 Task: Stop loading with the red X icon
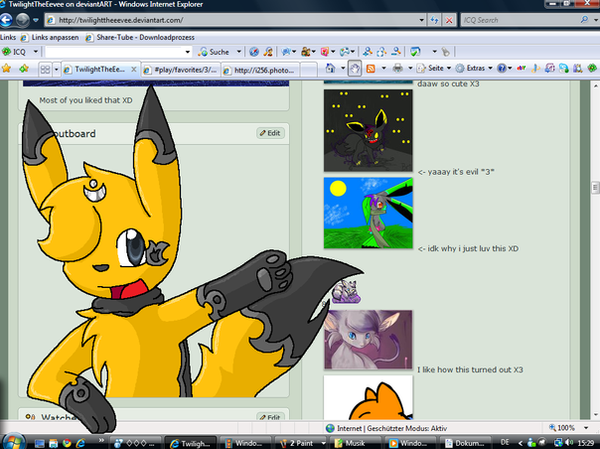[449, 20]
